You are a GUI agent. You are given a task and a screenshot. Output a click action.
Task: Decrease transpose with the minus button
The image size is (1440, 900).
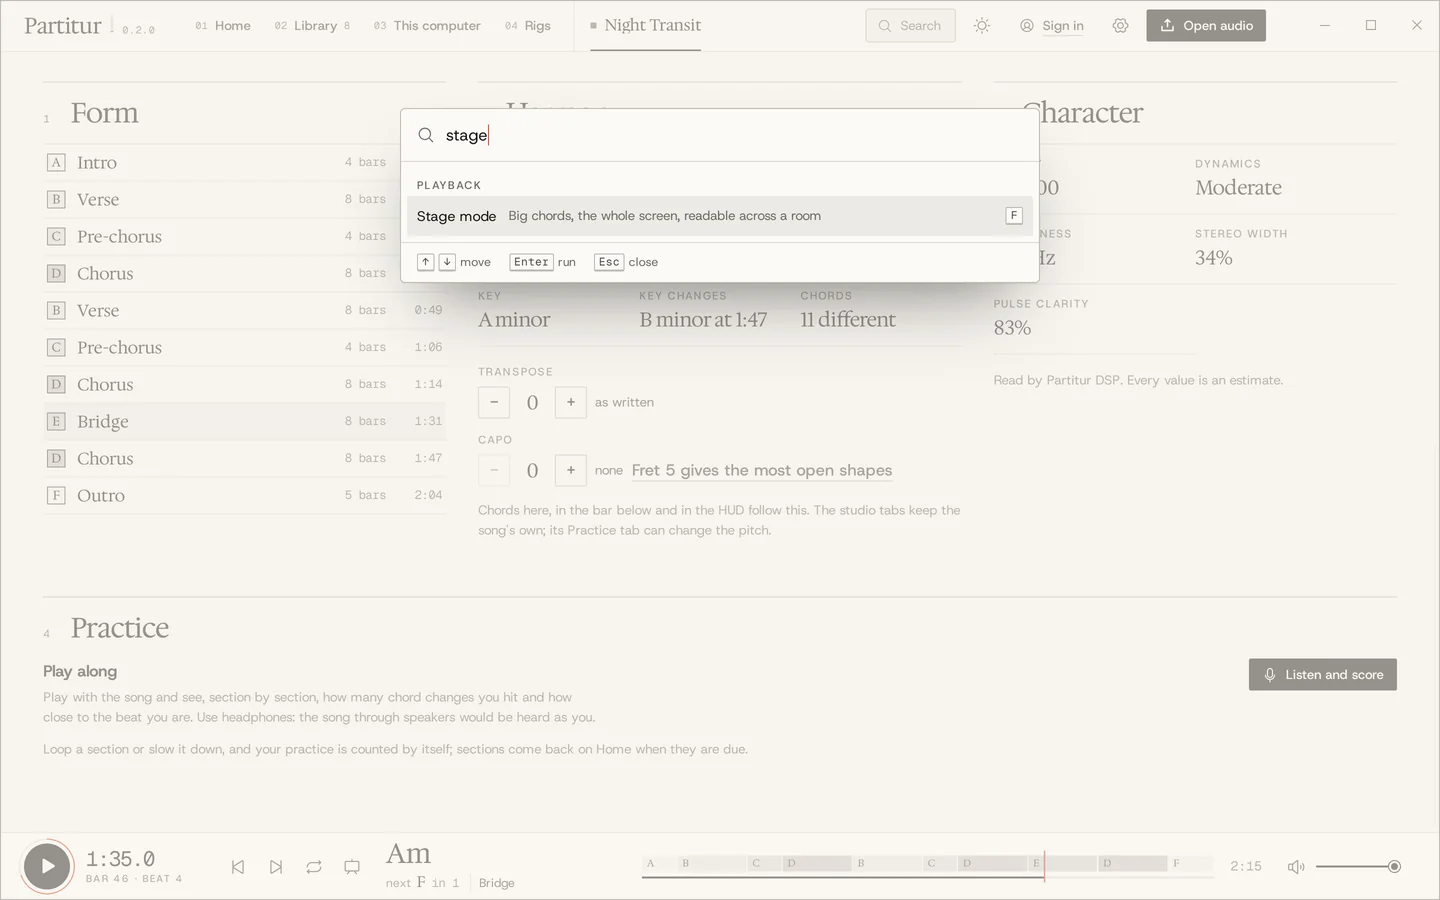[x=494, y=402]
